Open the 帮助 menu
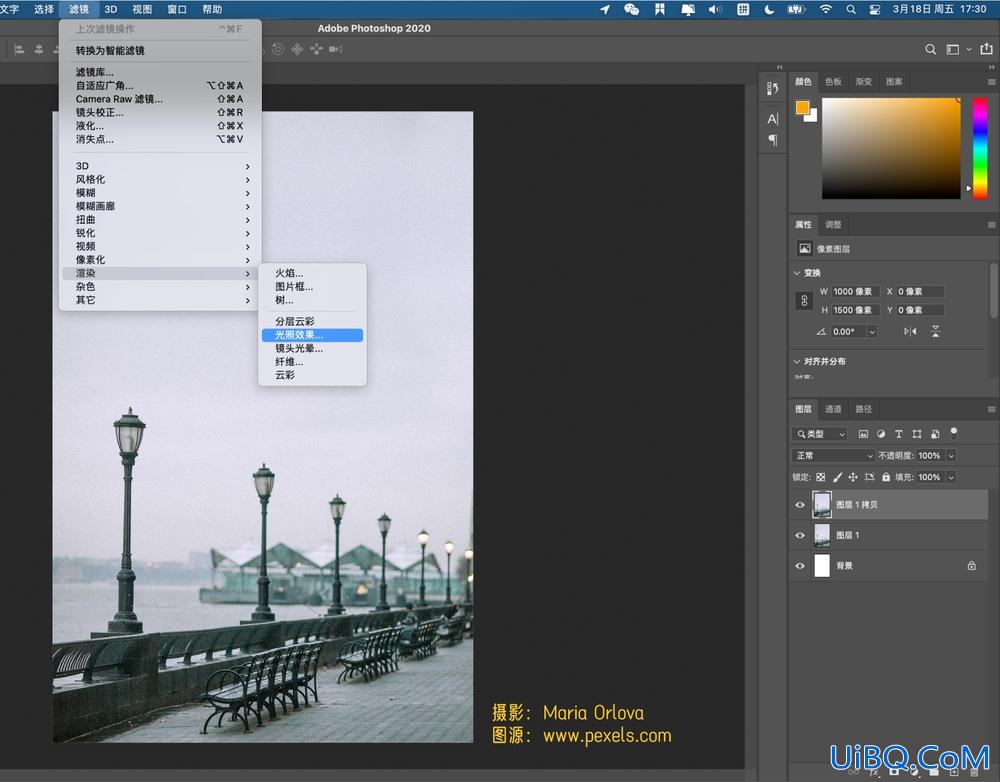The width and height of the screenshot is (1000, 782). click(x=212, y=9)
